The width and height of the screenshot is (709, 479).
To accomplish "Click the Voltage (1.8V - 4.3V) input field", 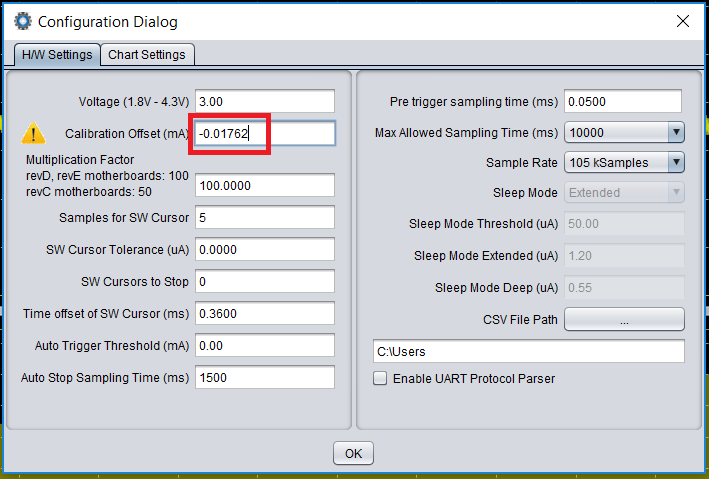I will pos(265,101).
